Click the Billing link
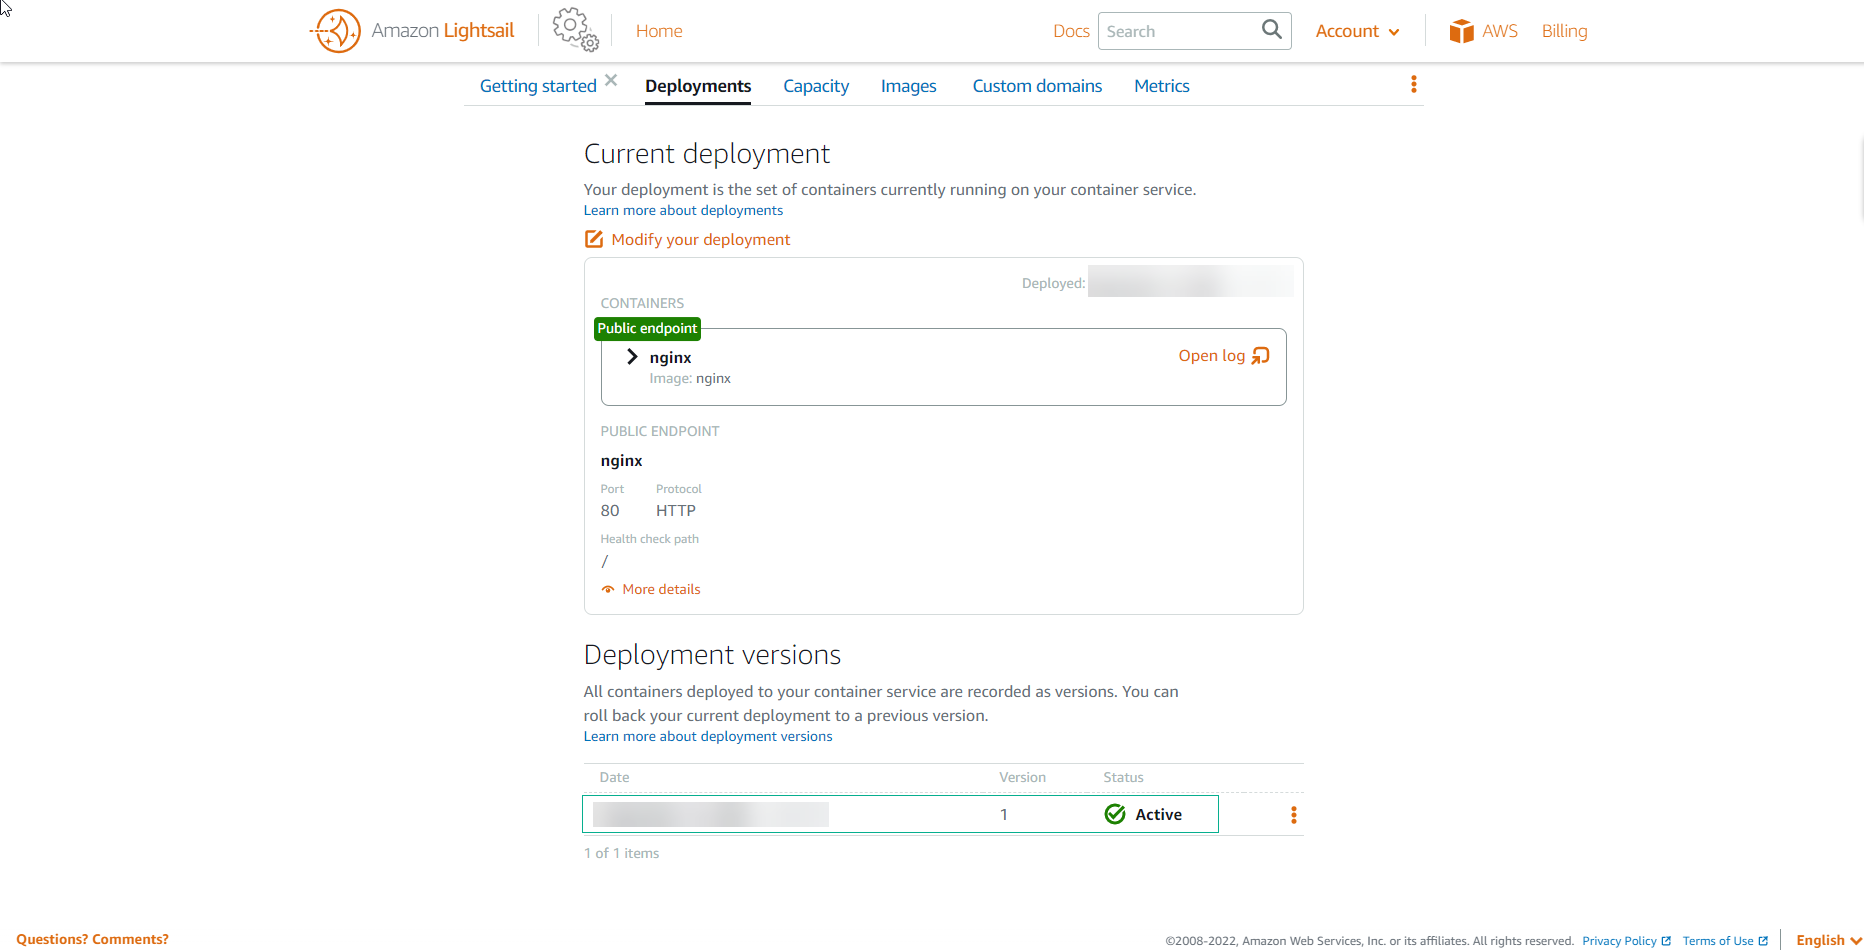Image resolution: width=1864 pixels, height=950 pixels. pyautogui.click(x=1564, y=31)
